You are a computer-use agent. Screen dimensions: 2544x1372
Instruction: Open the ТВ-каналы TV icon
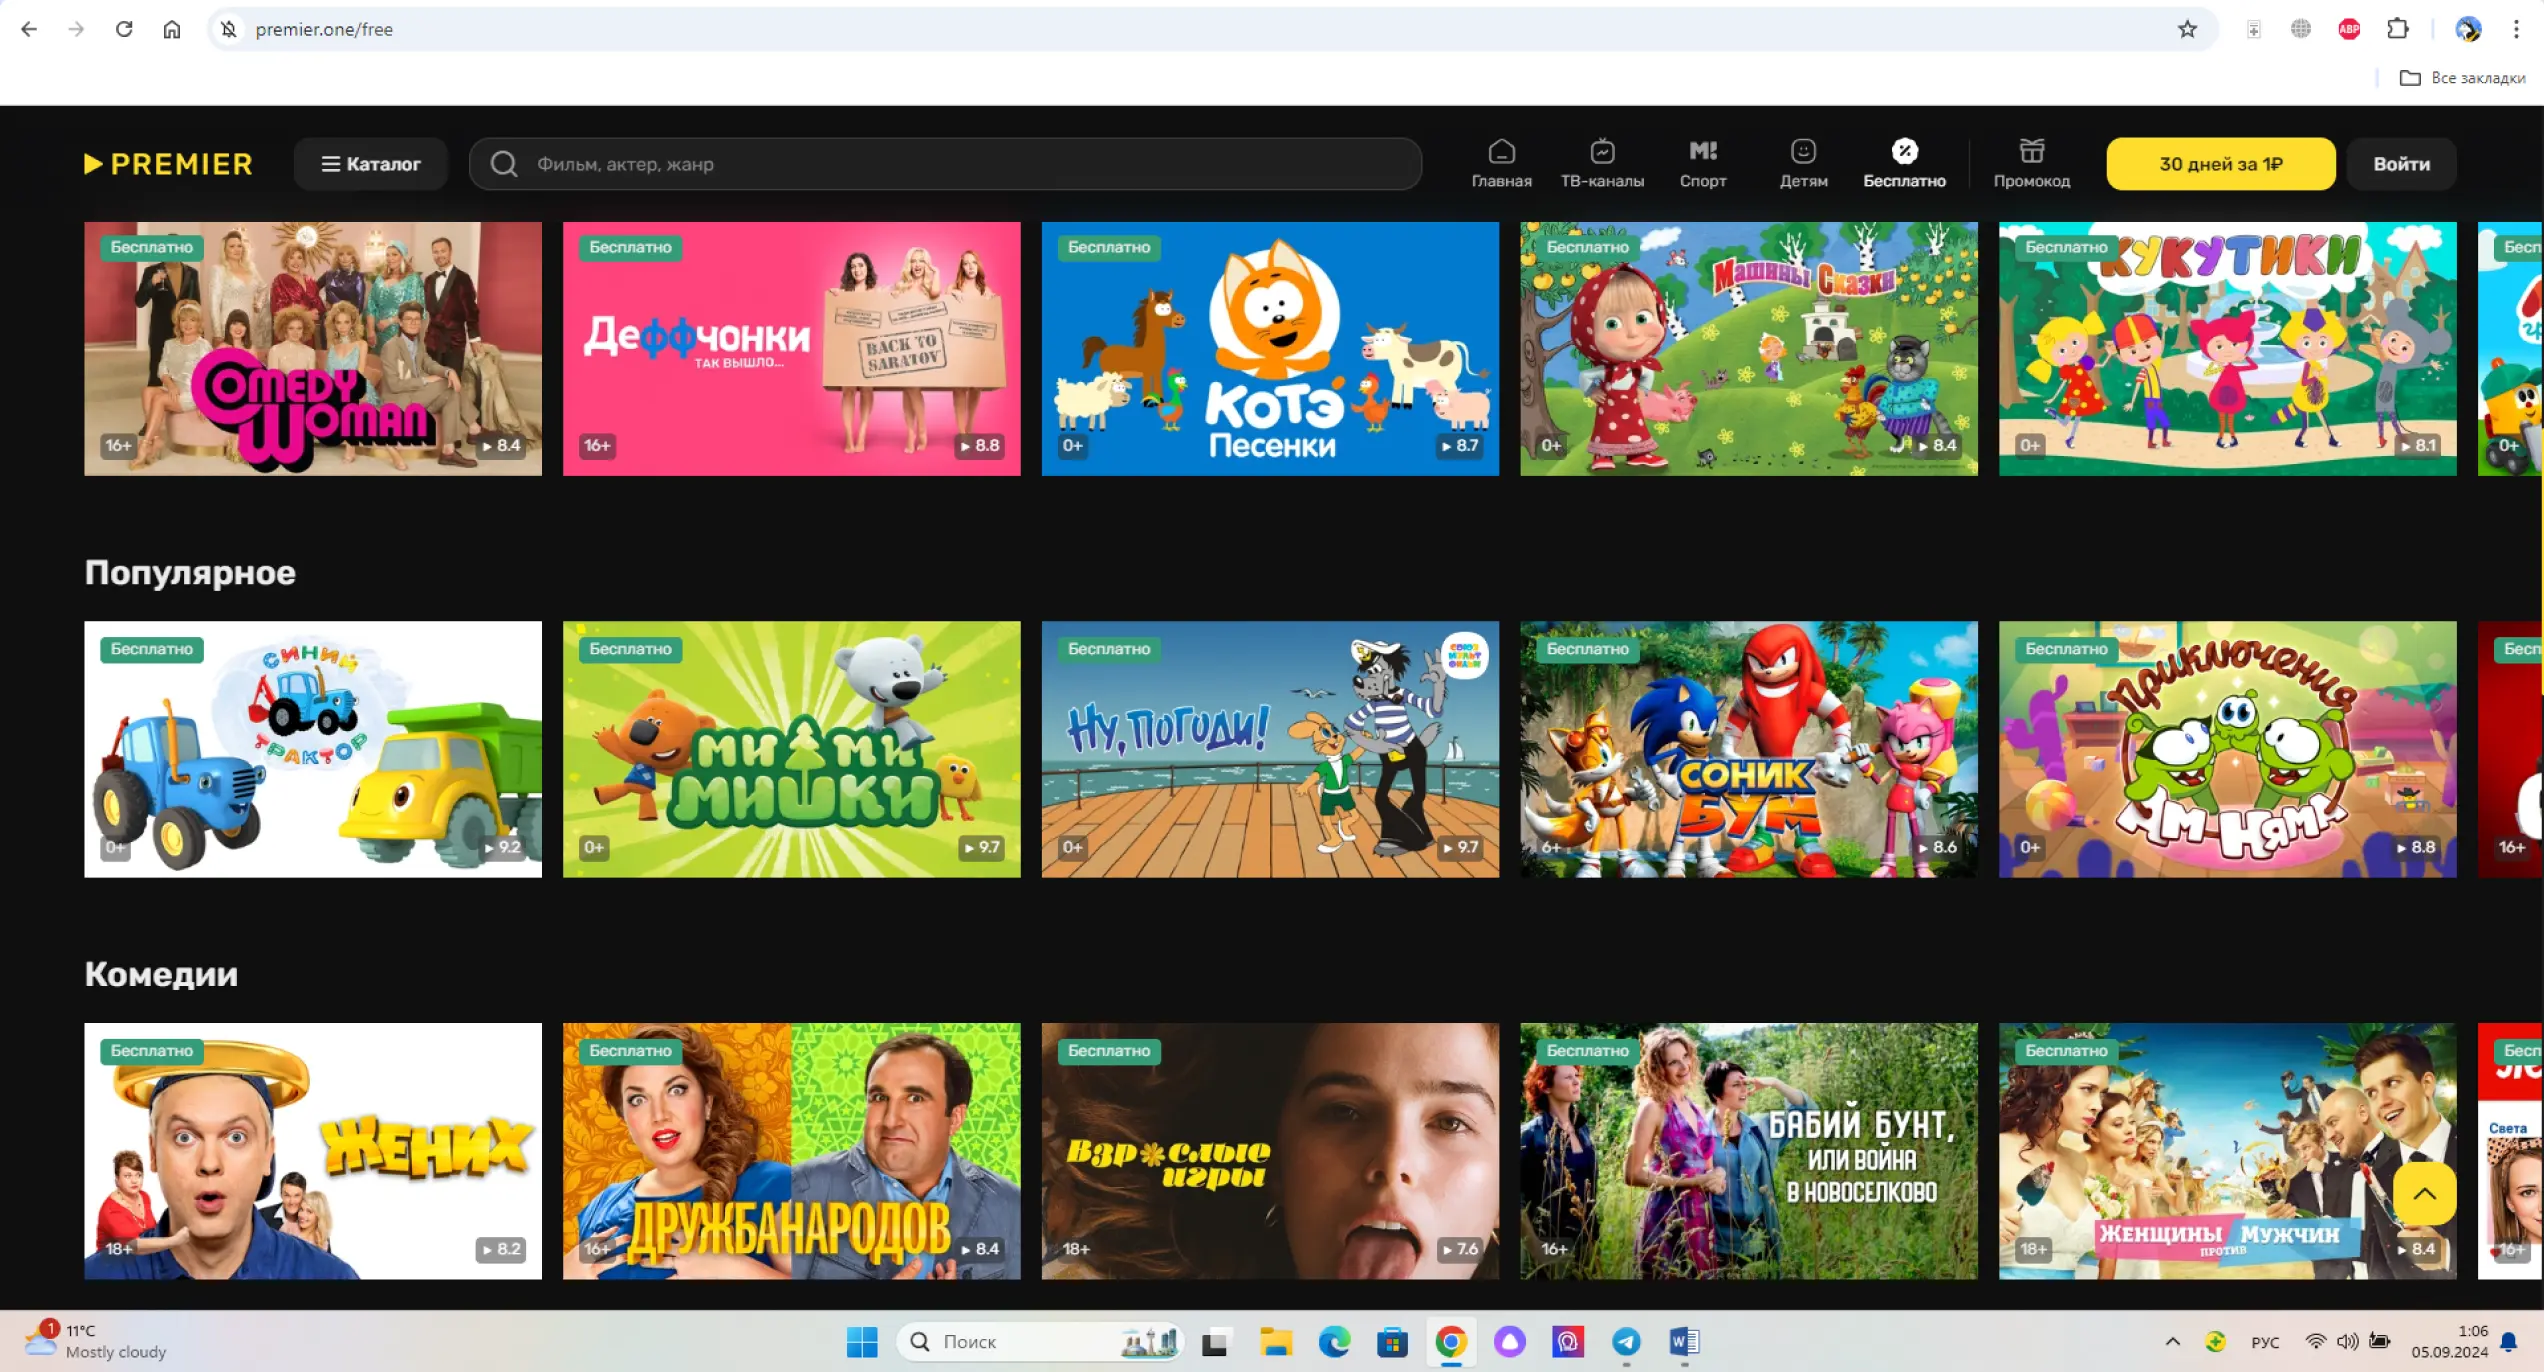point(1602,163)
